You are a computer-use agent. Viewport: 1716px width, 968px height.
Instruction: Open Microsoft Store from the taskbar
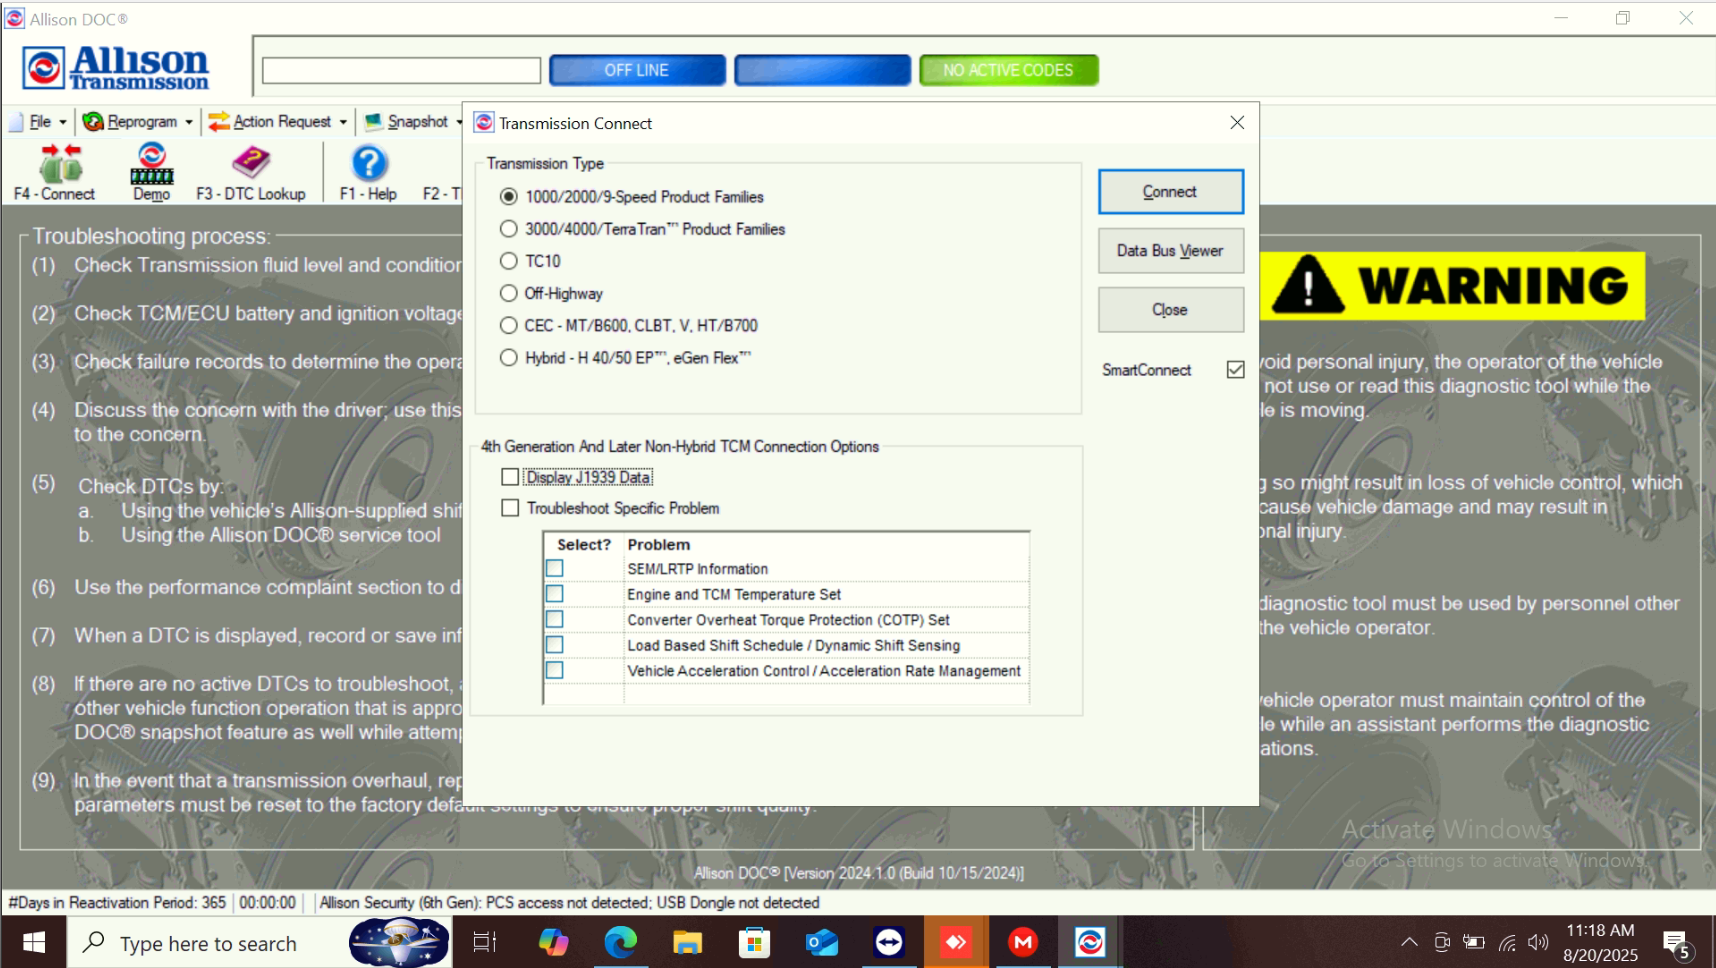pyautogui.click(x=754, y=943)
